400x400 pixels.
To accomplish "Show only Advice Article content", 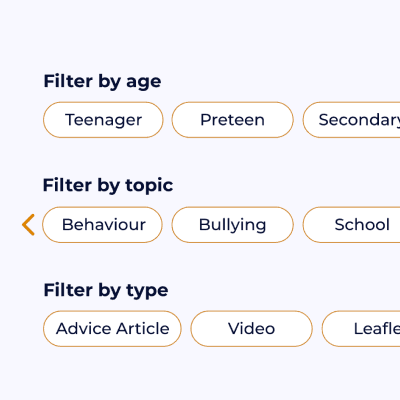I will 112,329.
